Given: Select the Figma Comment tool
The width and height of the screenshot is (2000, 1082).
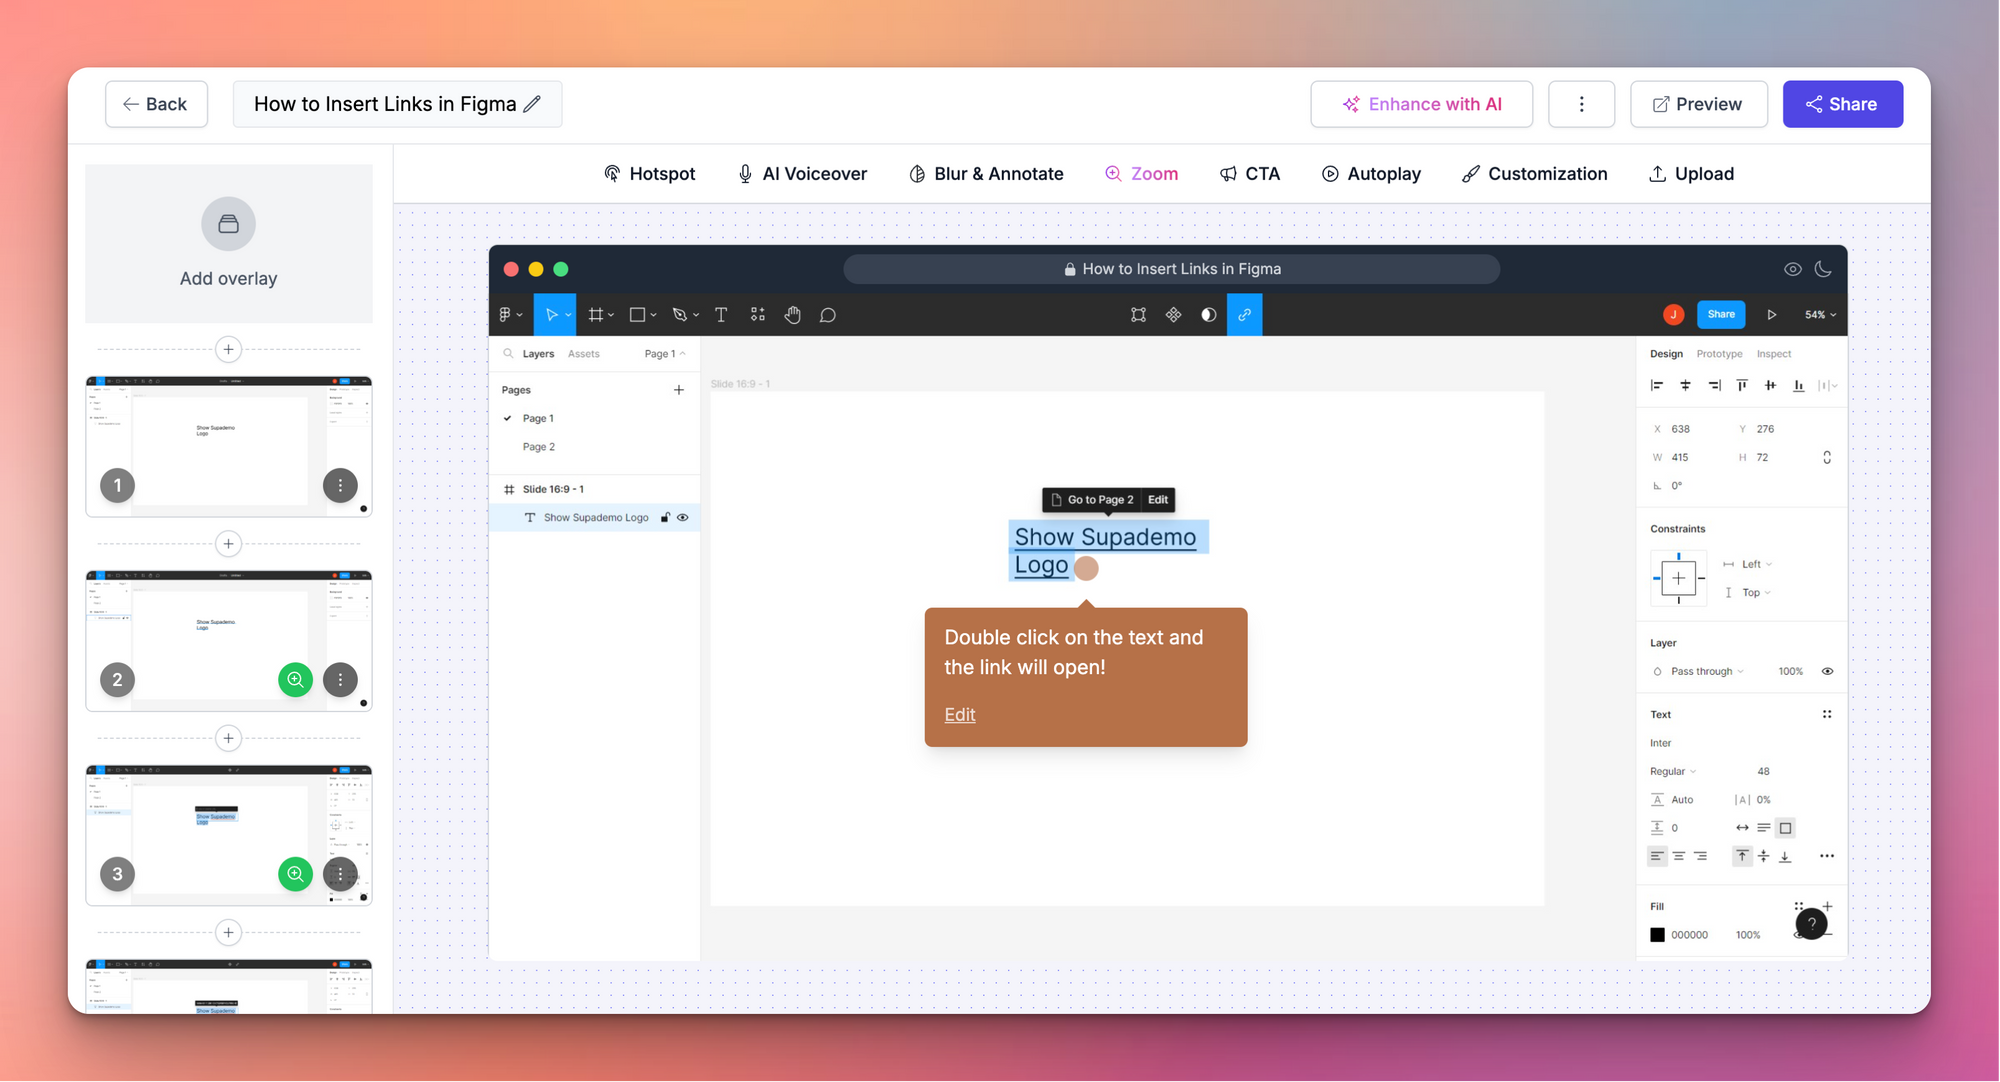Looking at the screenshot, I should (x=828, y=315).
